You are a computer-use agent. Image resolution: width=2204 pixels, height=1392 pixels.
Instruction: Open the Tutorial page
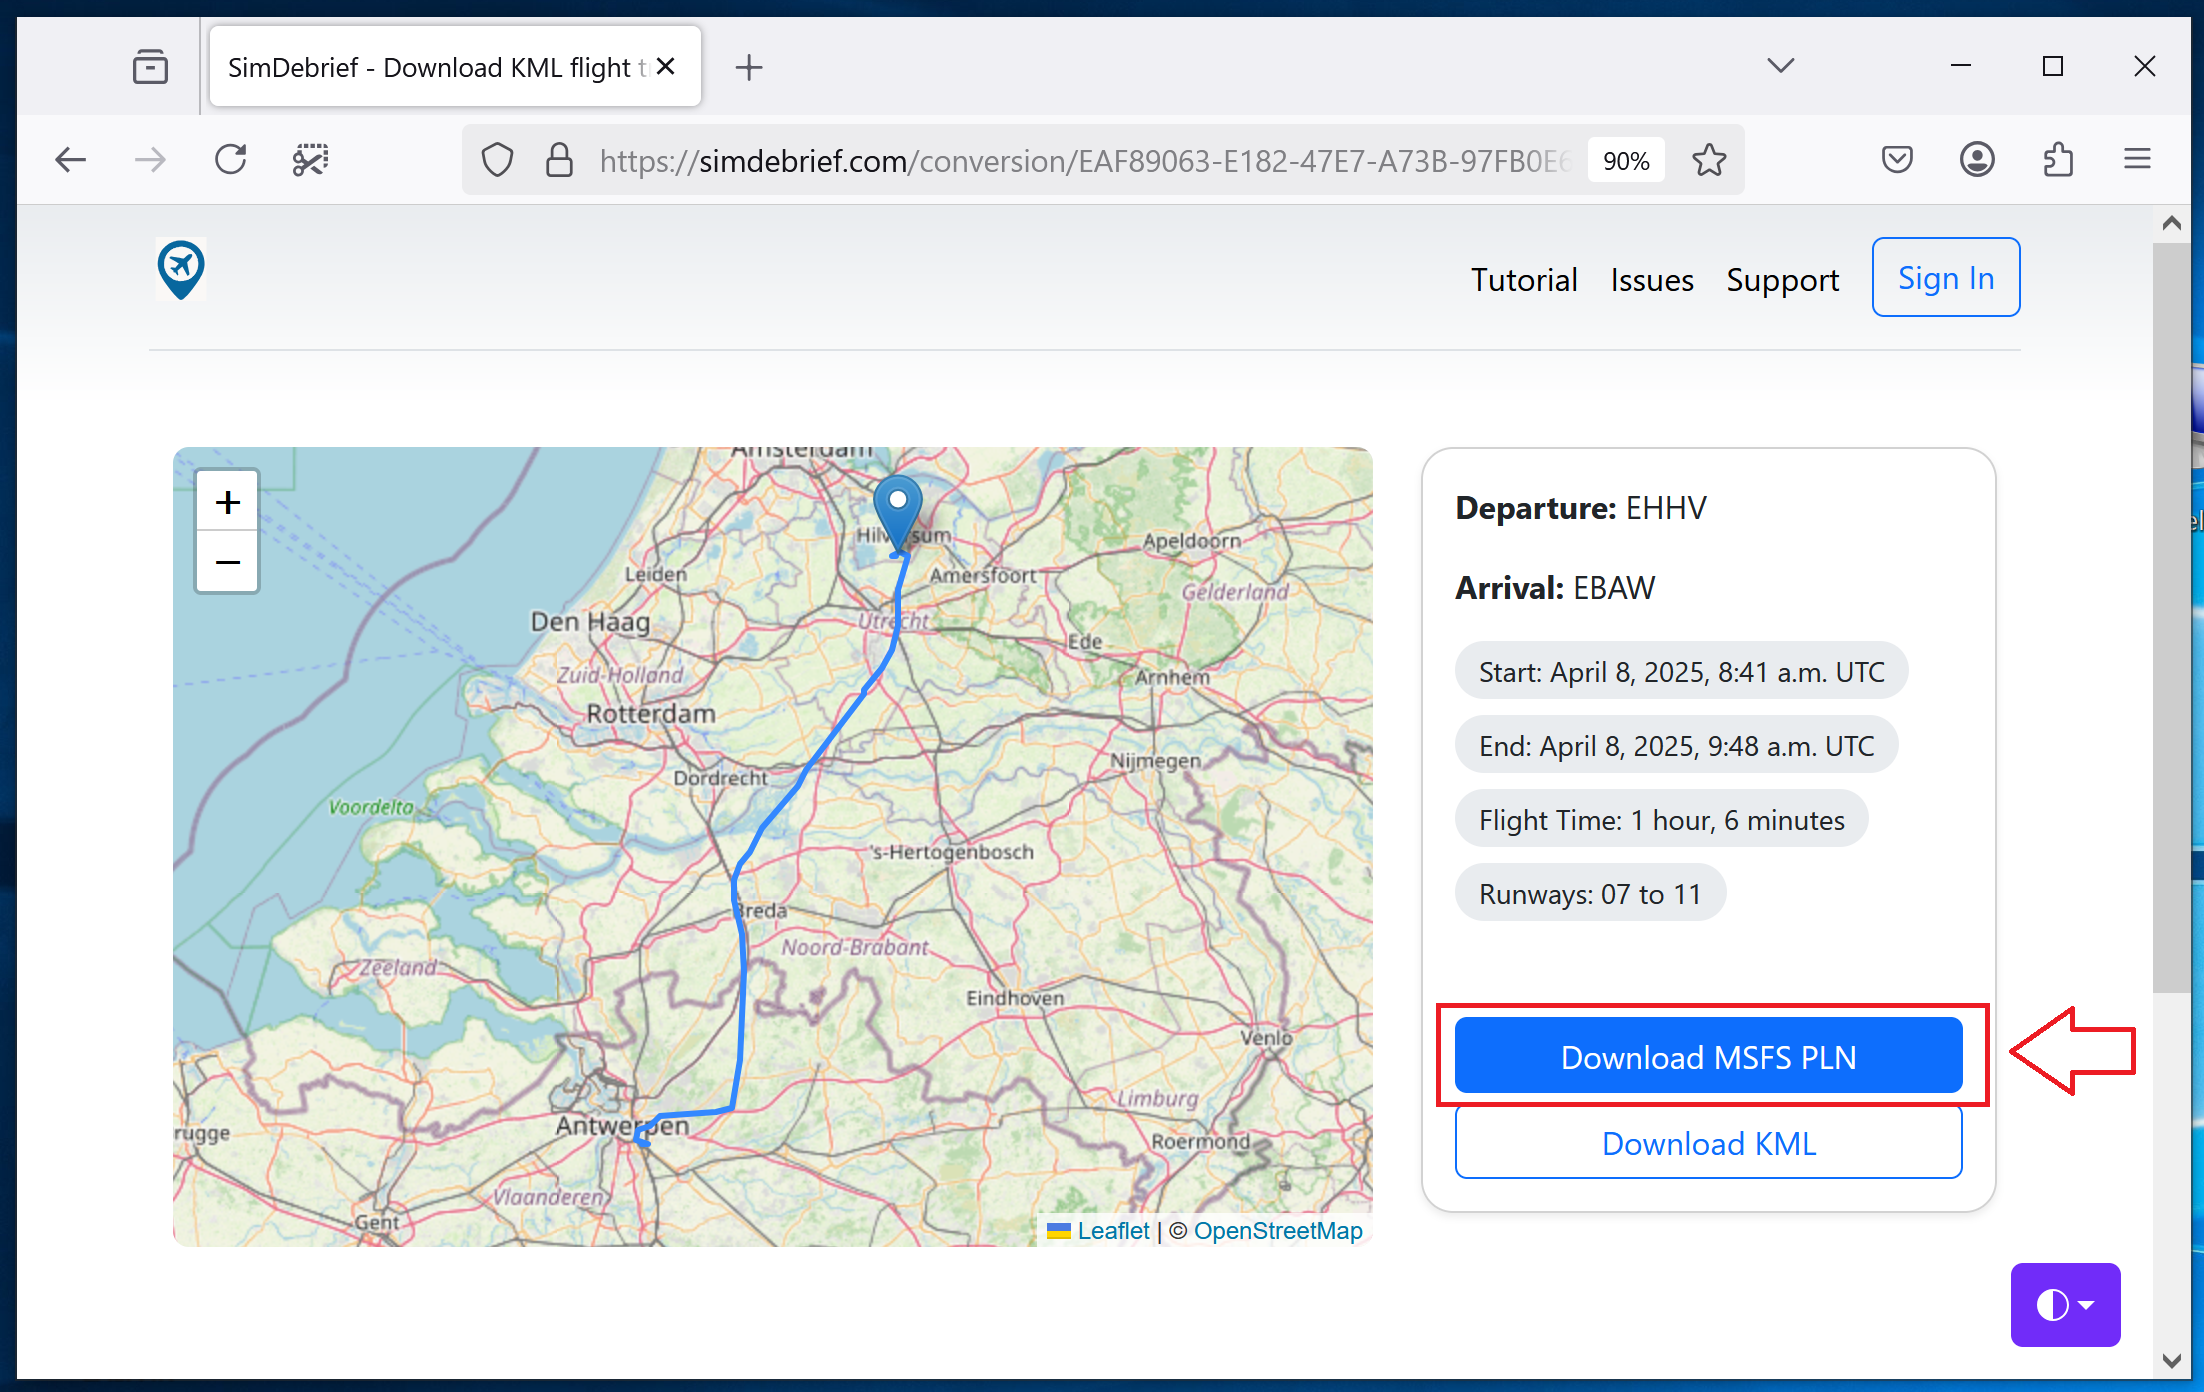click(1524, 280)
